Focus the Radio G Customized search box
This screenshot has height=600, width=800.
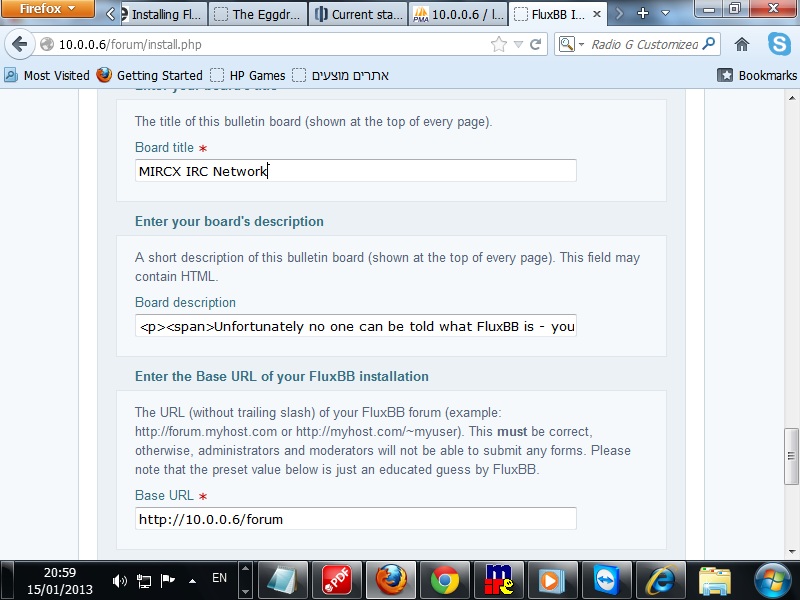(x=644, y=44)
